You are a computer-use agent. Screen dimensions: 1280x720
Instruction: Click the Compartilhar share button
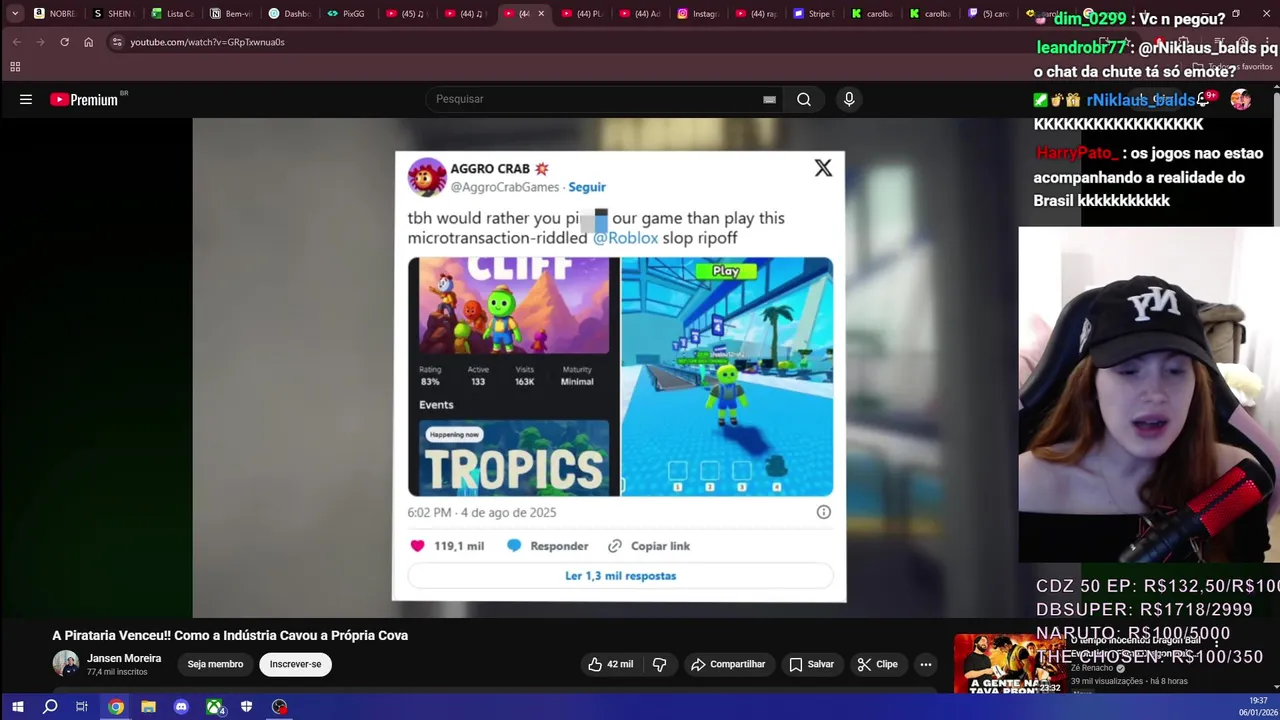(728, 664)
